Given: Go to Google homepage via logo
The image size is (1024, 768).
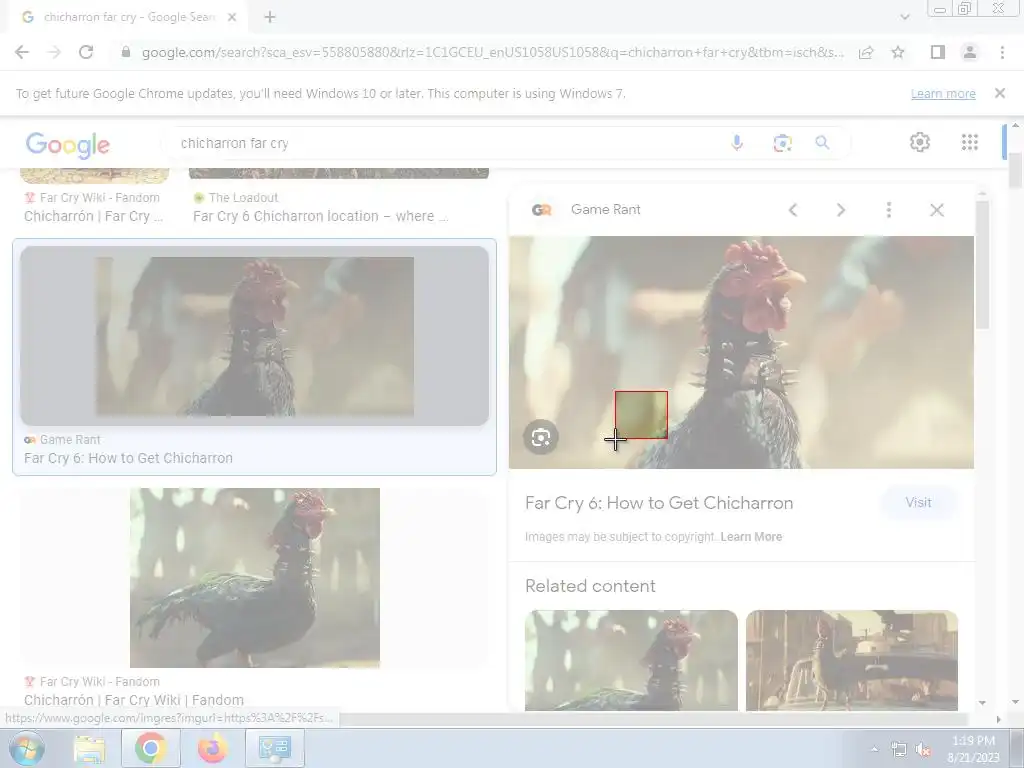Looking at the screenshot, I should 68,144.
